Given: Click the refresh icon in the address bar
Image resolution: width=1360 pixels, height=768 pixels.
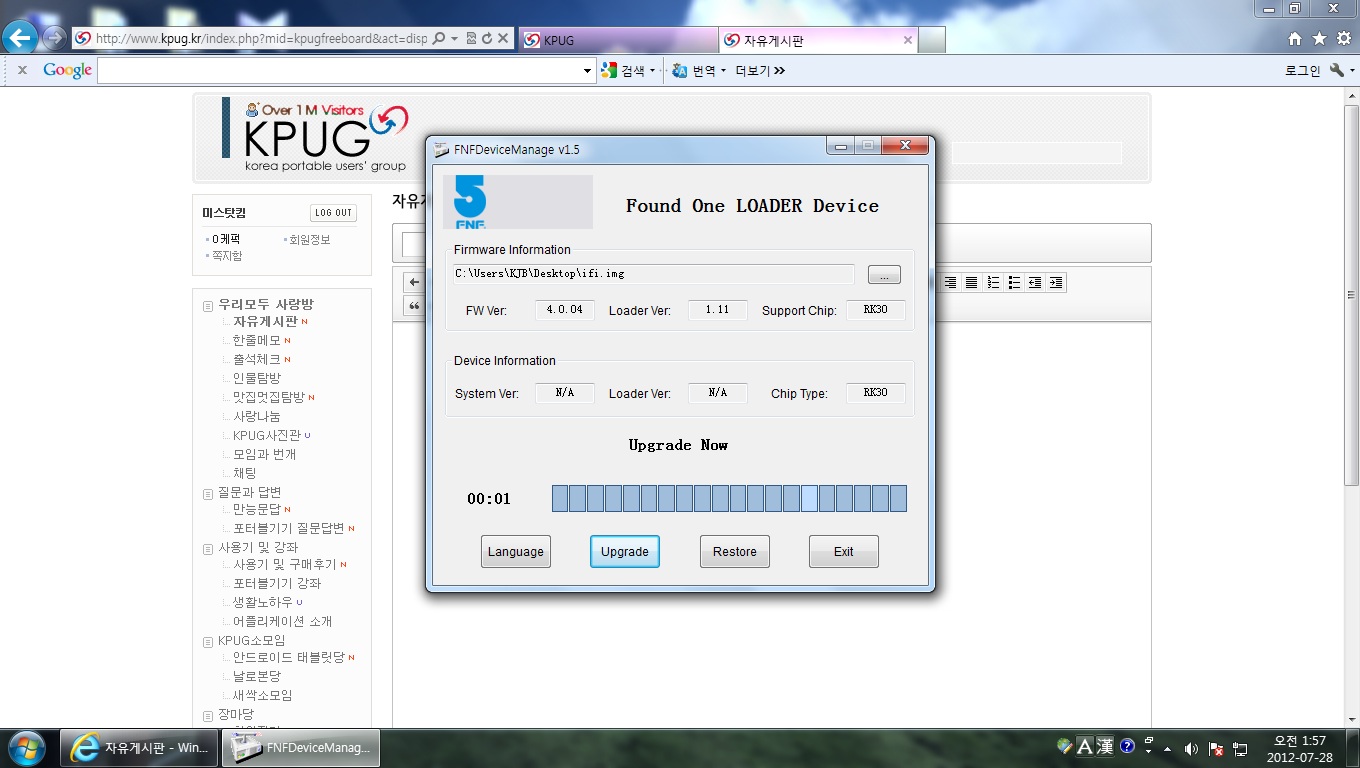Looking at the screenshot, I should click(487, 39).
